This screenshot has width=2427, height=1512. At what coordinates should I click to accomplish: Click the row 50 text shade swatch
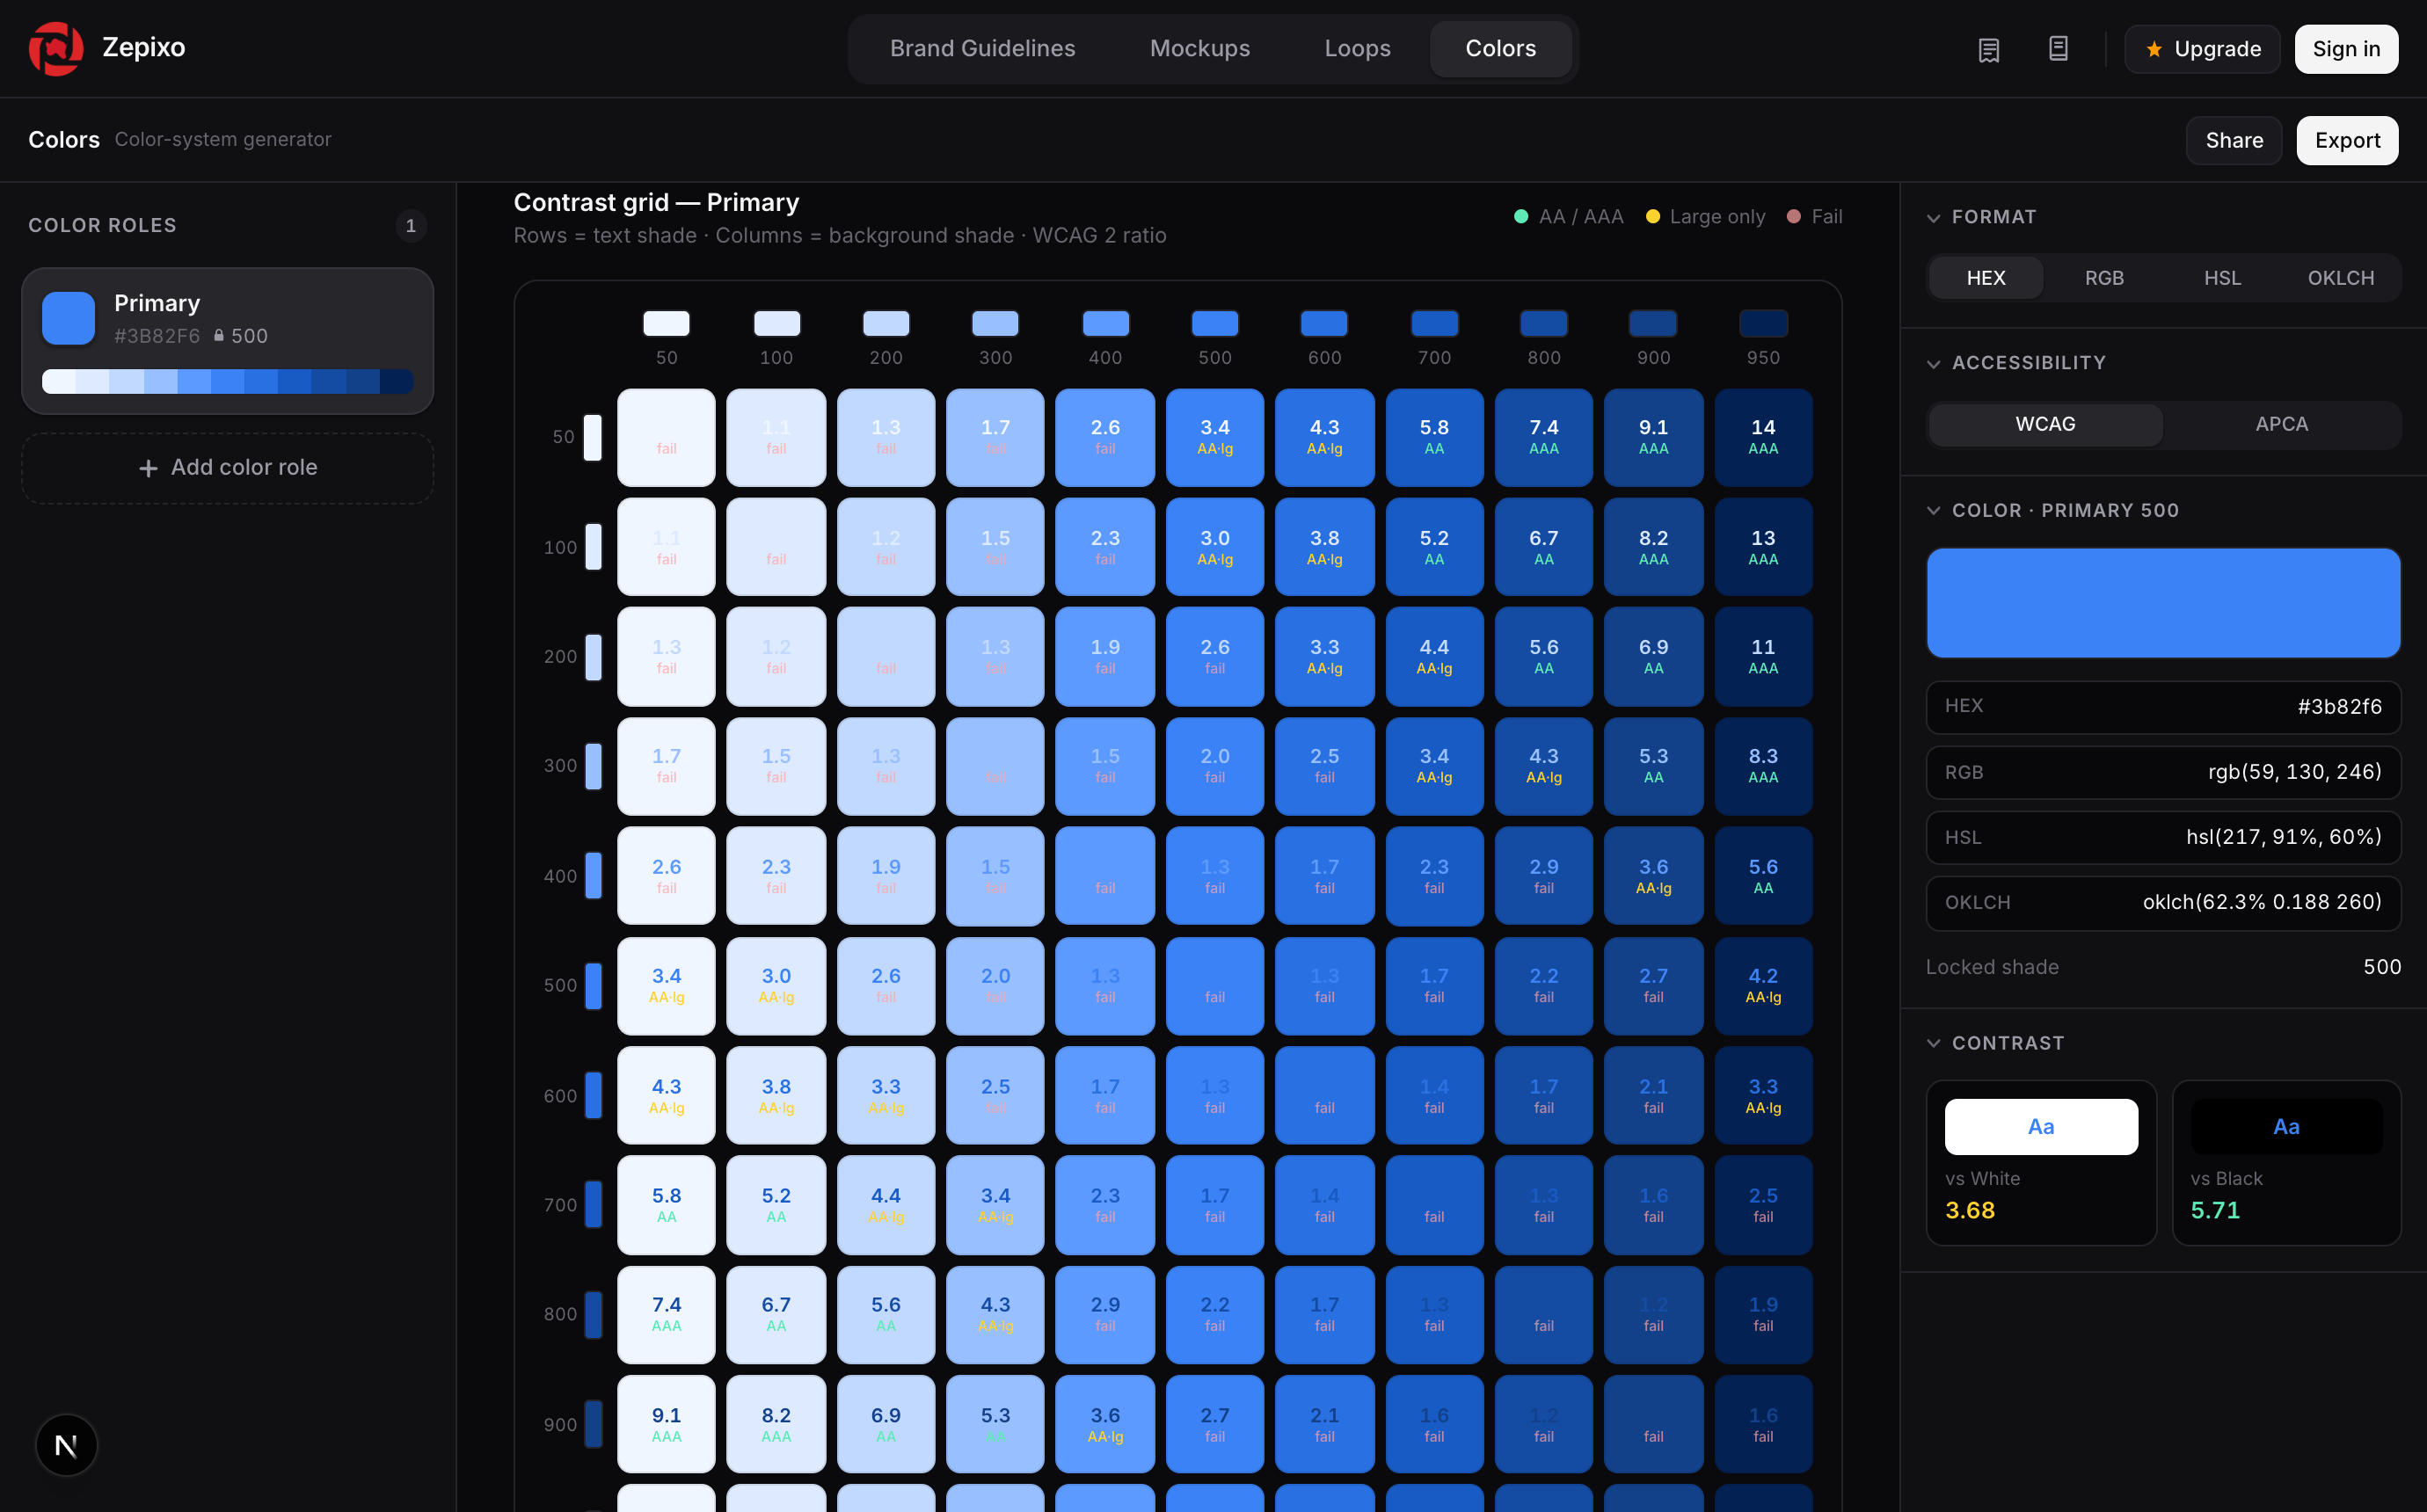pyautogui.click(x=593, y=437)
